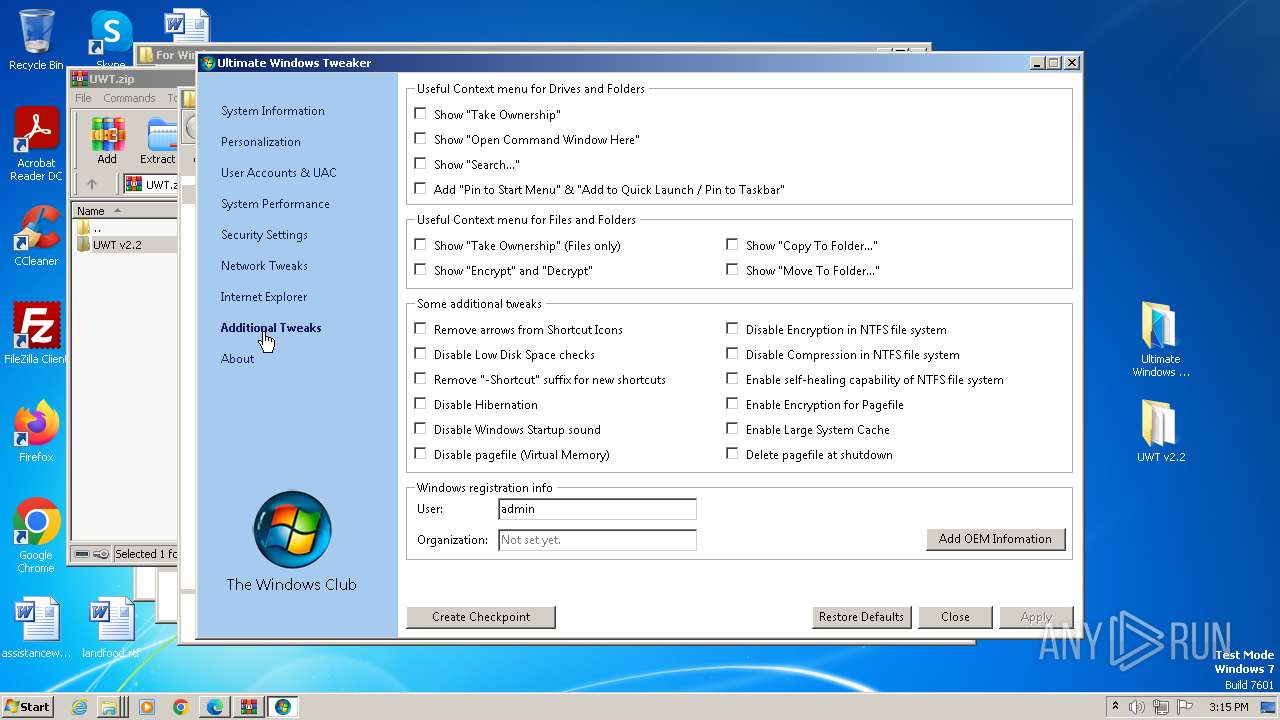1280x720 pixels.
Task: Open User Accounts & UAC section
Action: [x=278, y=173]
